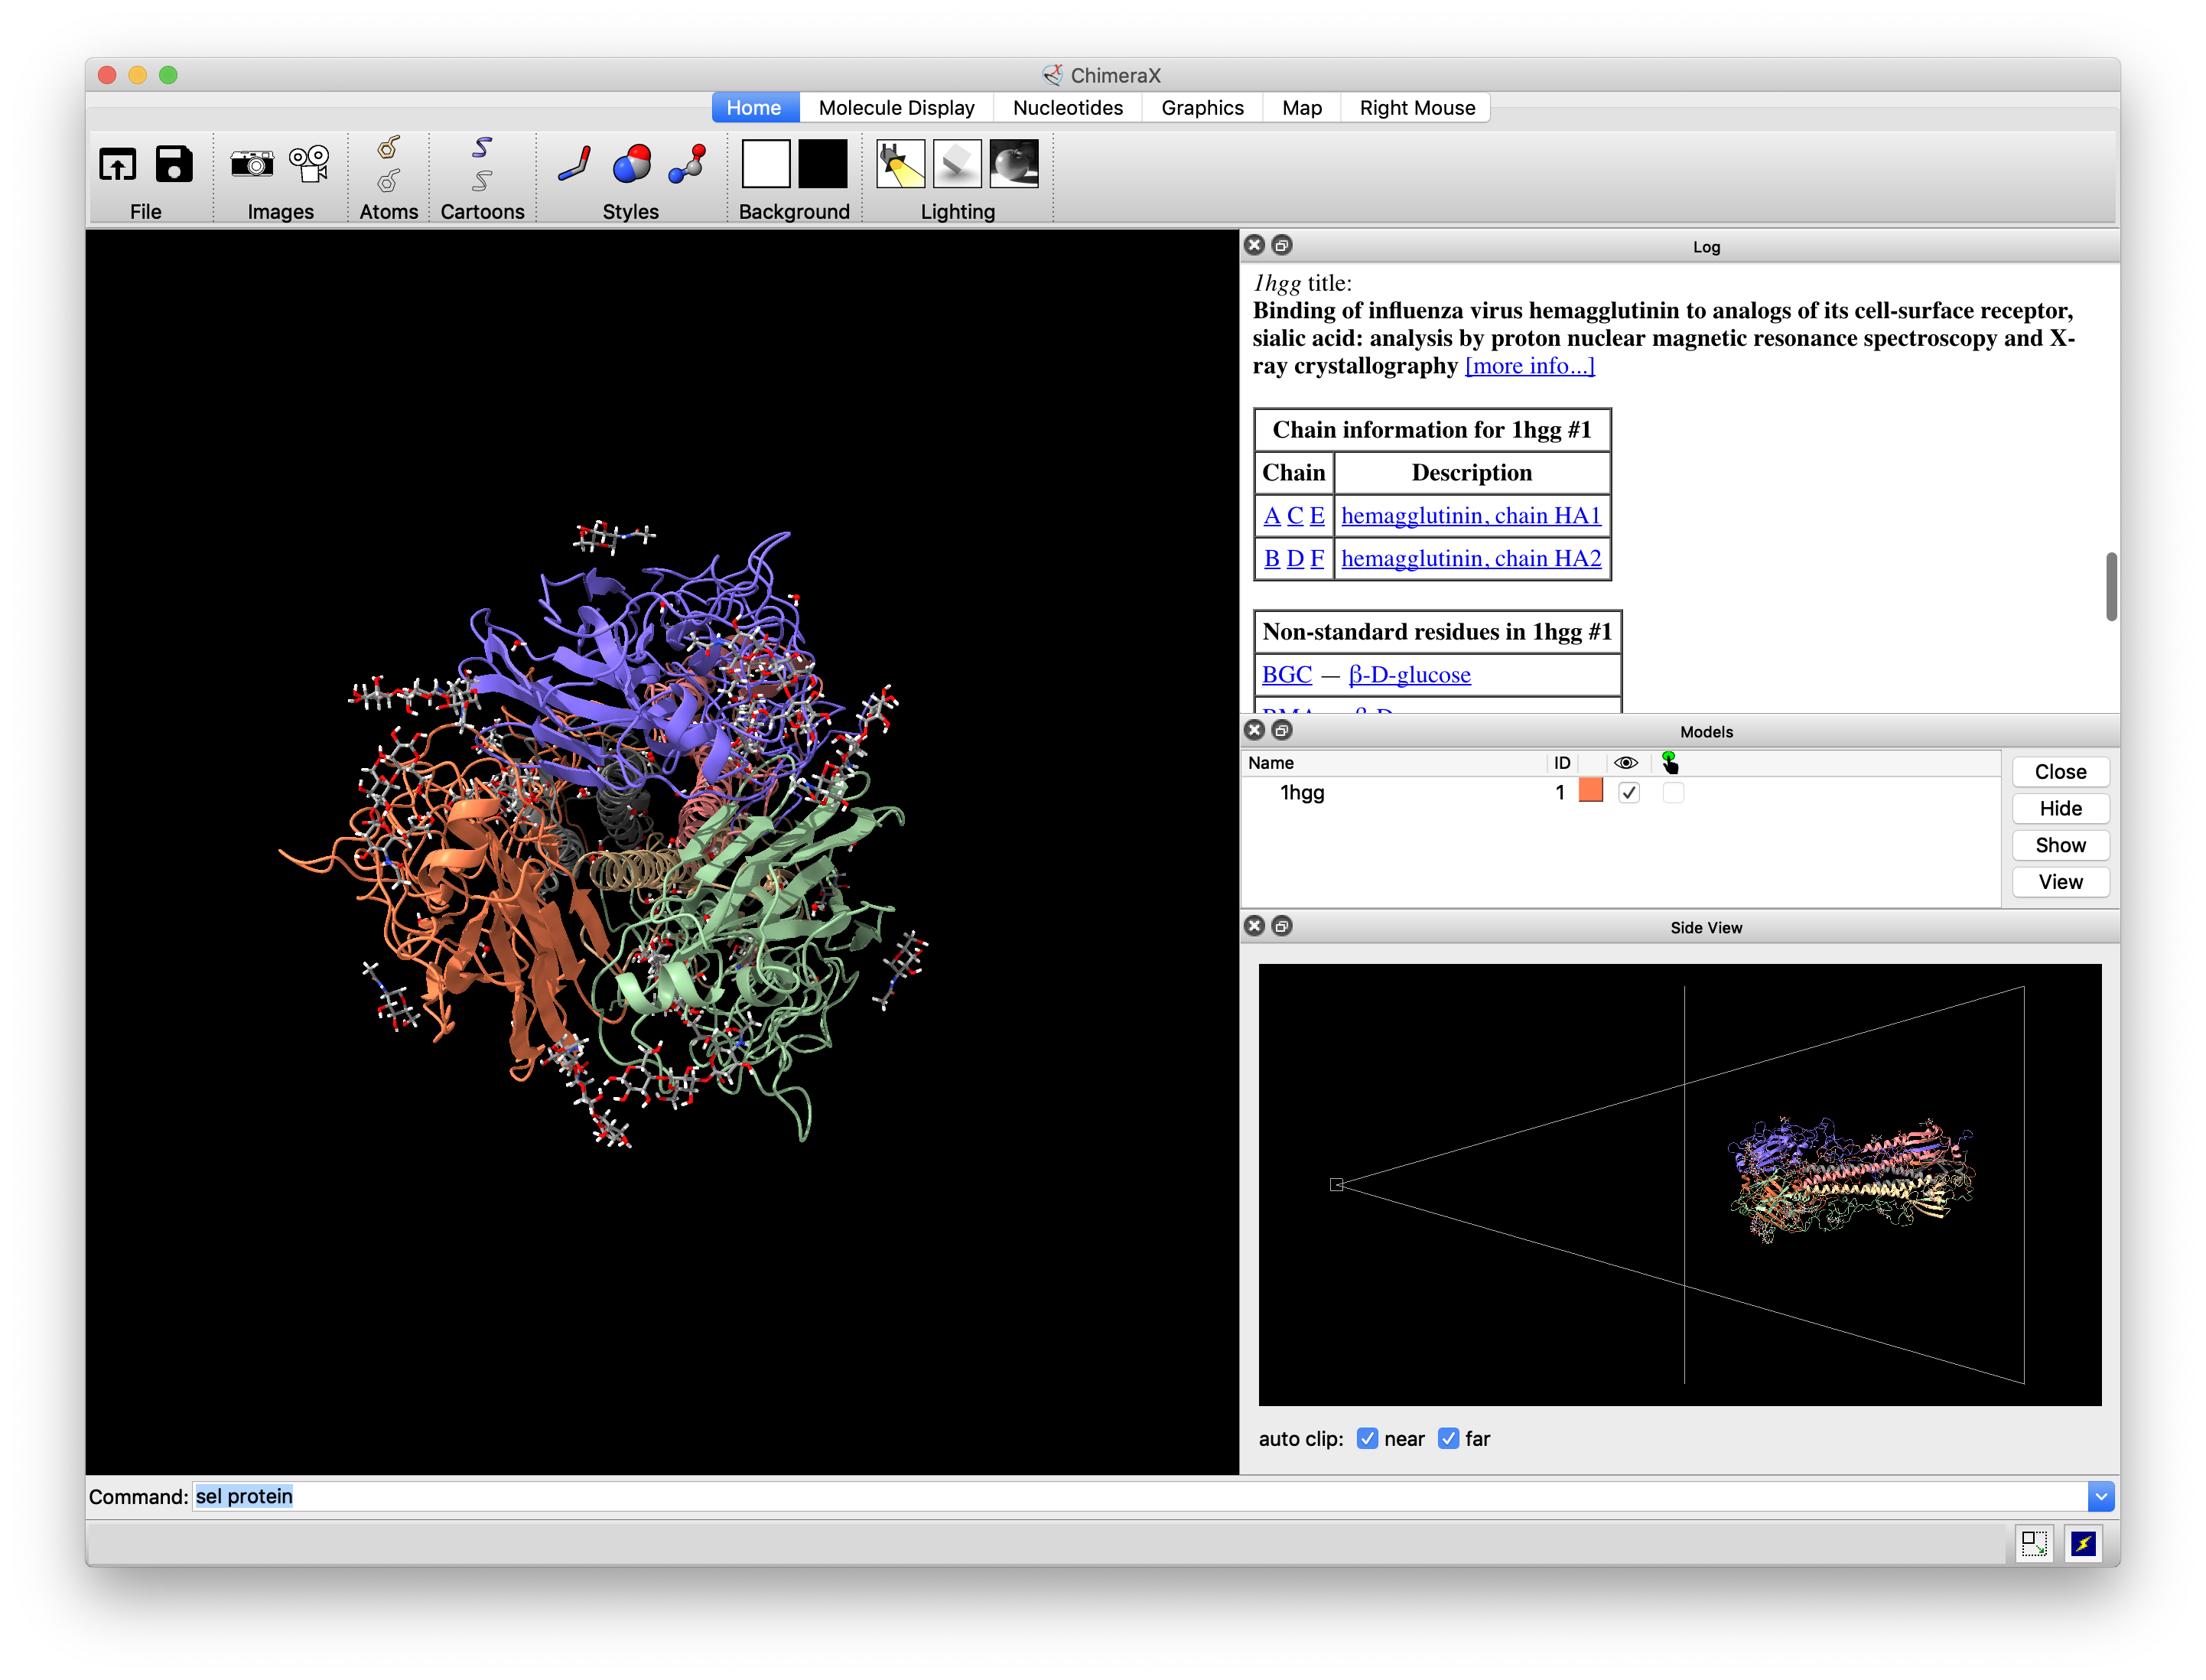Viewport: 2206px width, 1680px height.
Task: Click the Show cartoons icon
Action: [482, 147]
